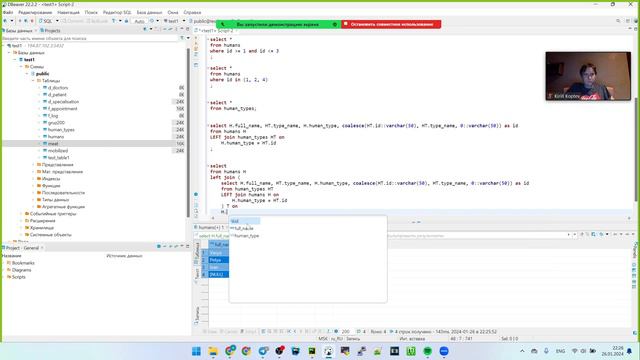Select the Petya result cell
640x360 pixels.
[x=219, y=260]
